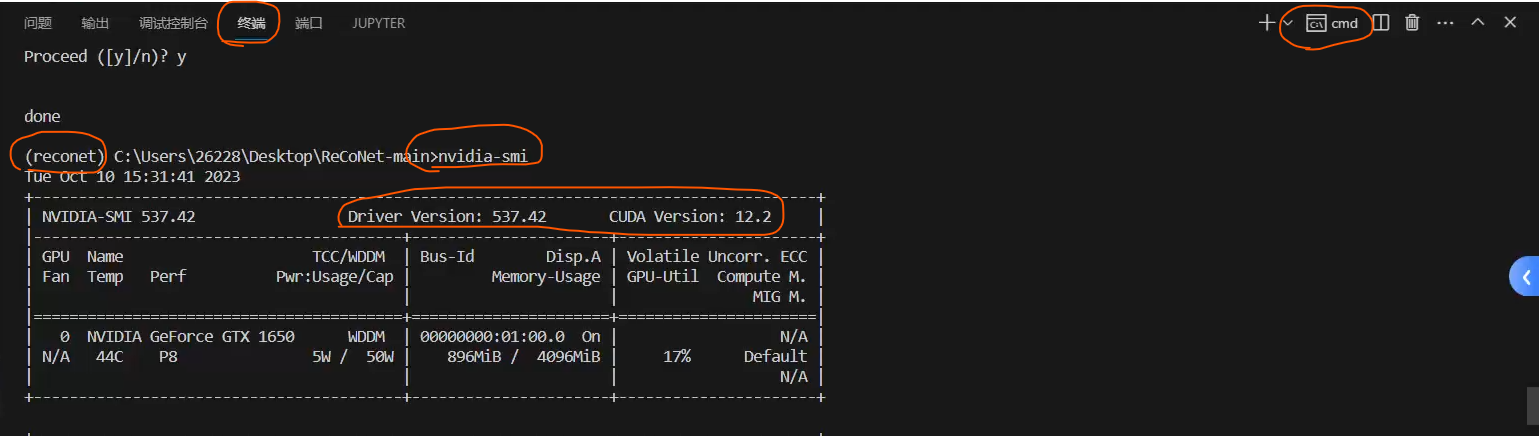Image resolution: width=1539 pixels, height=436 pixels.
Task: Click the Tue Oct 10 15:31:41 2023 timestamp
Action: pyautogui.click(x=132, y=176)
